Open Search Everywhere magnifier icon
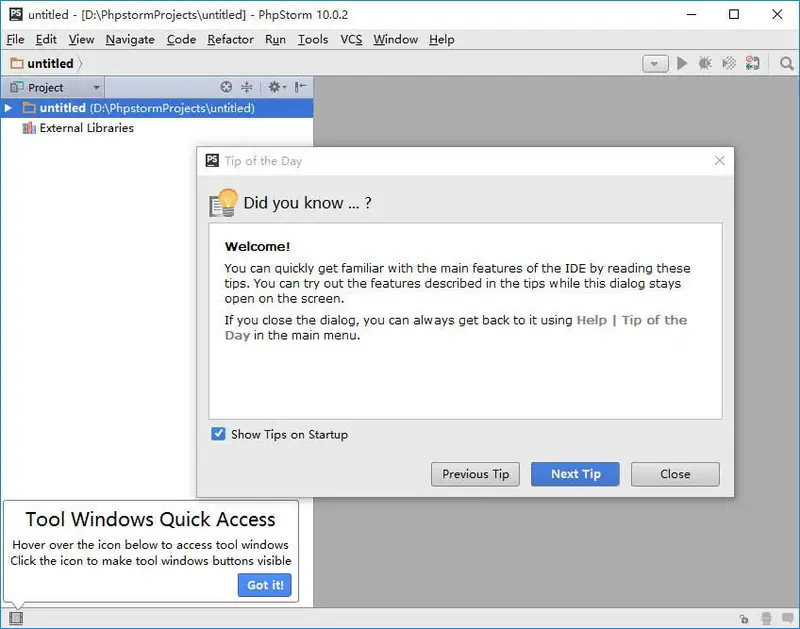 (786, 64)
